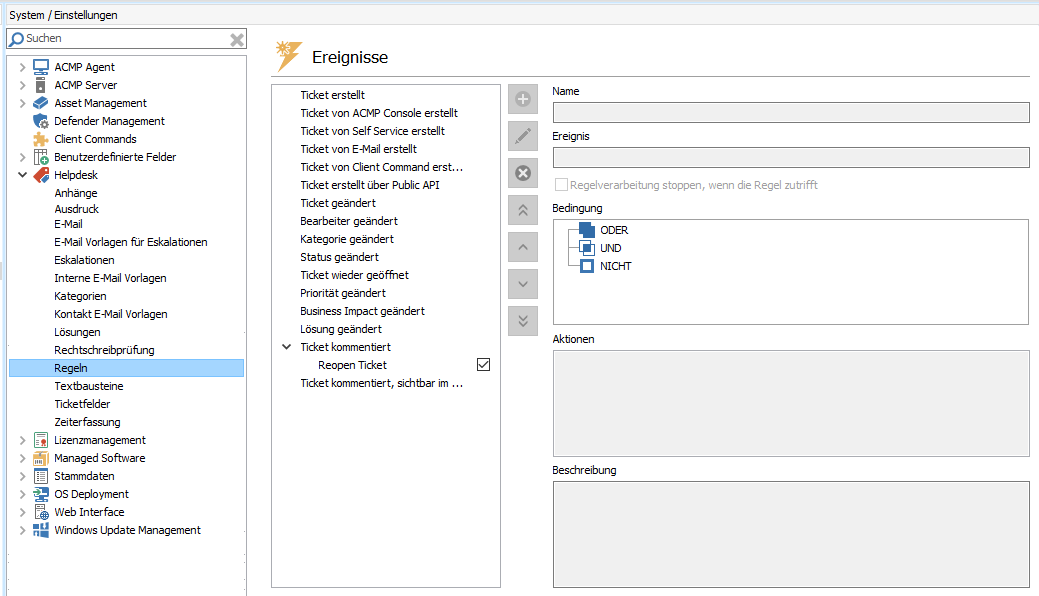Select the Status geändert event
This screenshot has height=596, width=1039.
click(x=339, y=257)
